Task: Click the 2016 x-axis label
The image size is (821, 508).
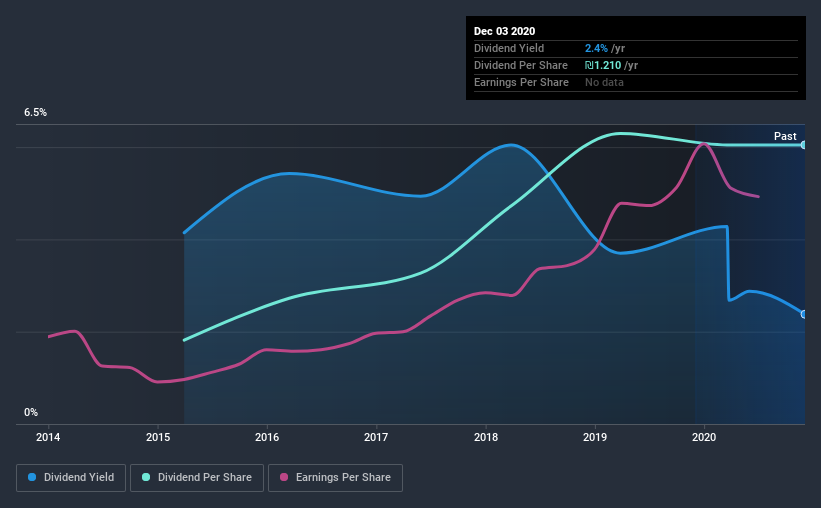Action: click(267, 437)
